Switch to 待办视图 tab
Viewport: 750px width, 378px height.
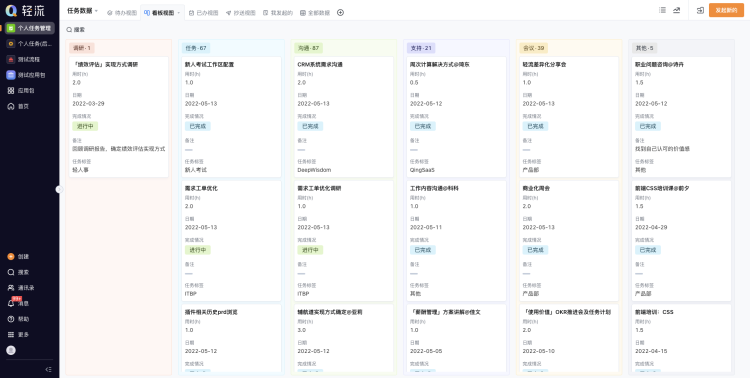click(x=122, y=13)
